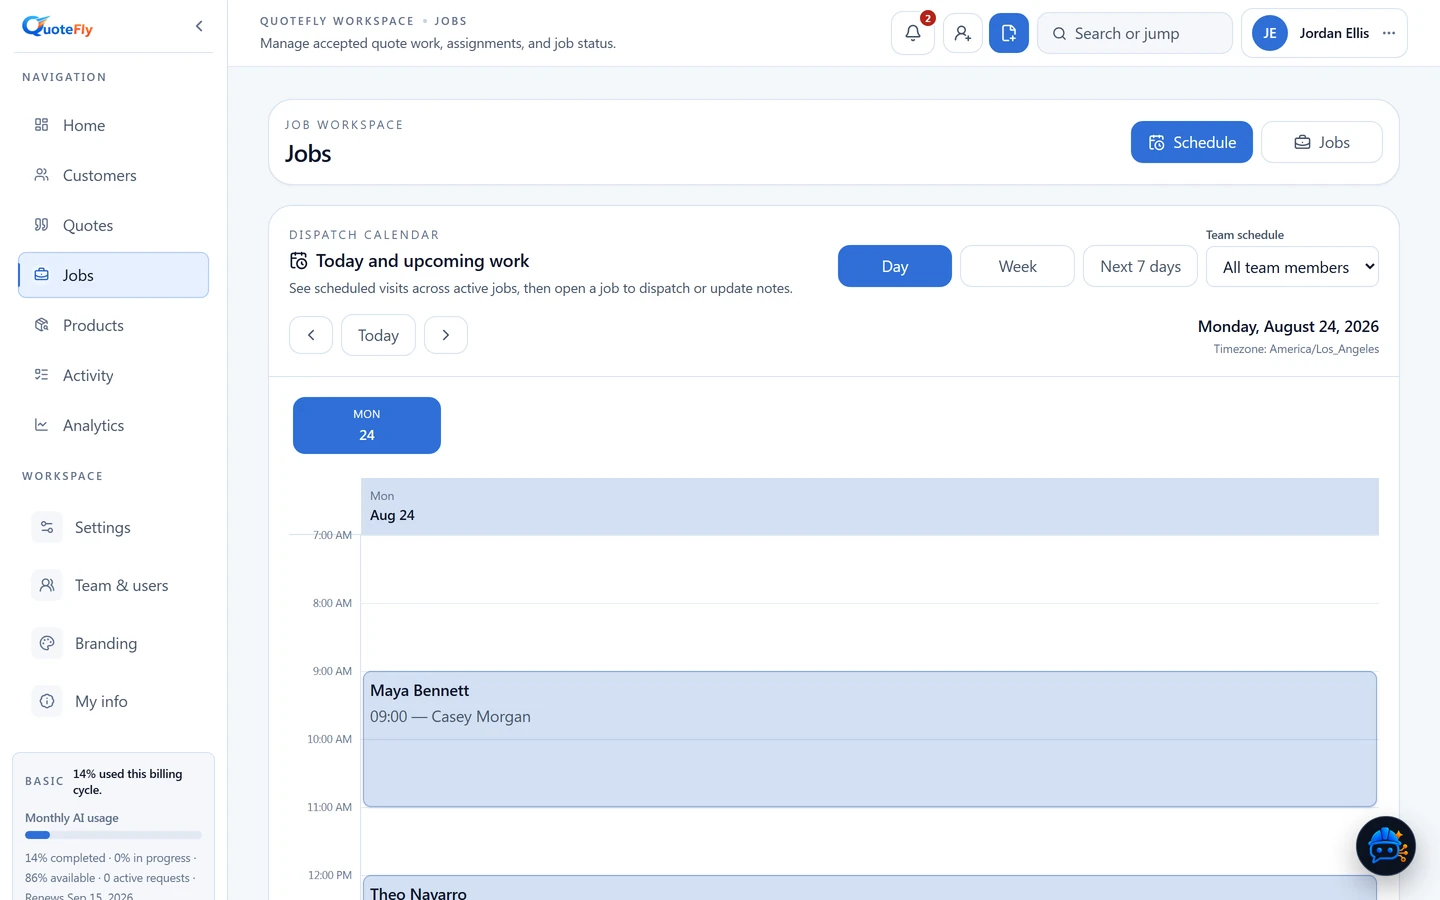This screenshot has height=900, width=1440.
Task: Select the Day calendar view
Action: point(895,266)
